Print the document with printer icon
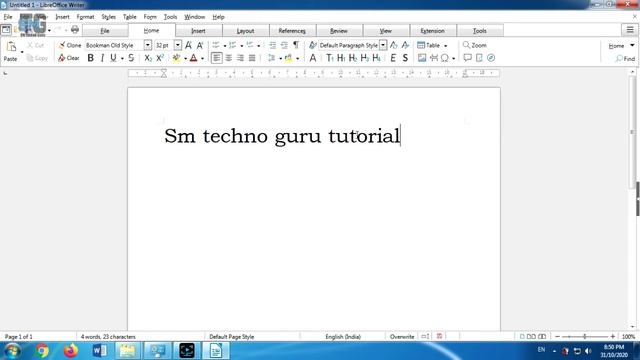This screenshot has width=640, height=360. coord(75,30)
